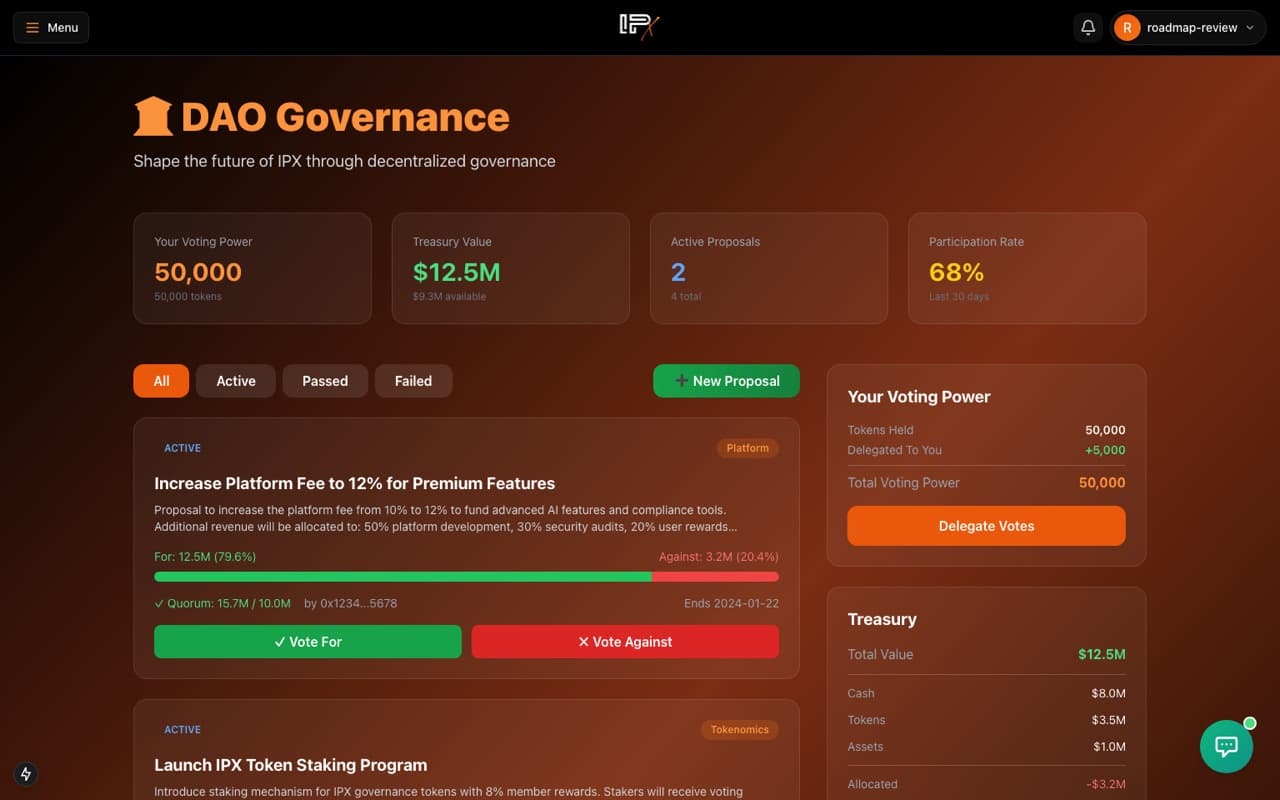Click Treasury Total Value $12.5M
This screenshot has height=800, width=1280.
(1102, 654)
